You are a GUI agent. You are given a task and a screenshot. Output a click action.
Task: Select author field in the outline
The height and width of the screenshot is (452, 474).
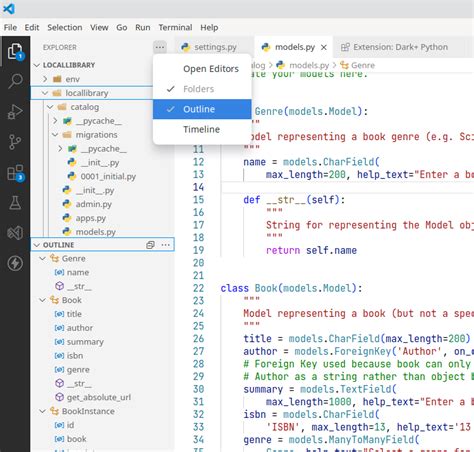tap(80, 328)
